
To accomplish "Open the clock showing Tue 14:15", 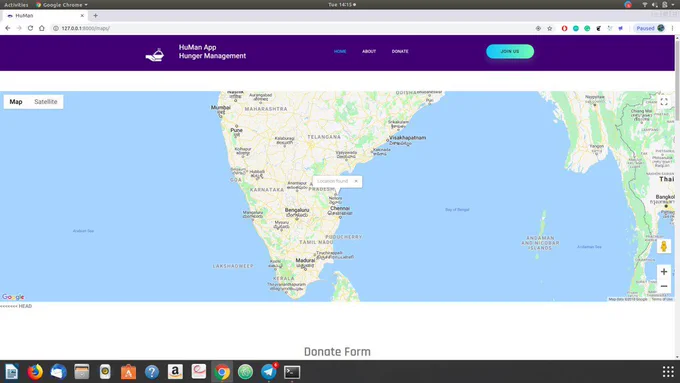I will pos(342,5).
